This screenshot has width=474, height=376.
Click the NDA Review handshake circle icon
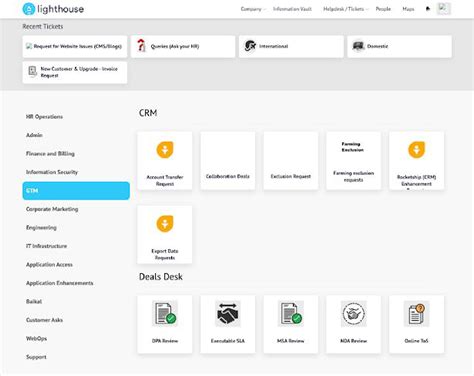click(354, 313)
